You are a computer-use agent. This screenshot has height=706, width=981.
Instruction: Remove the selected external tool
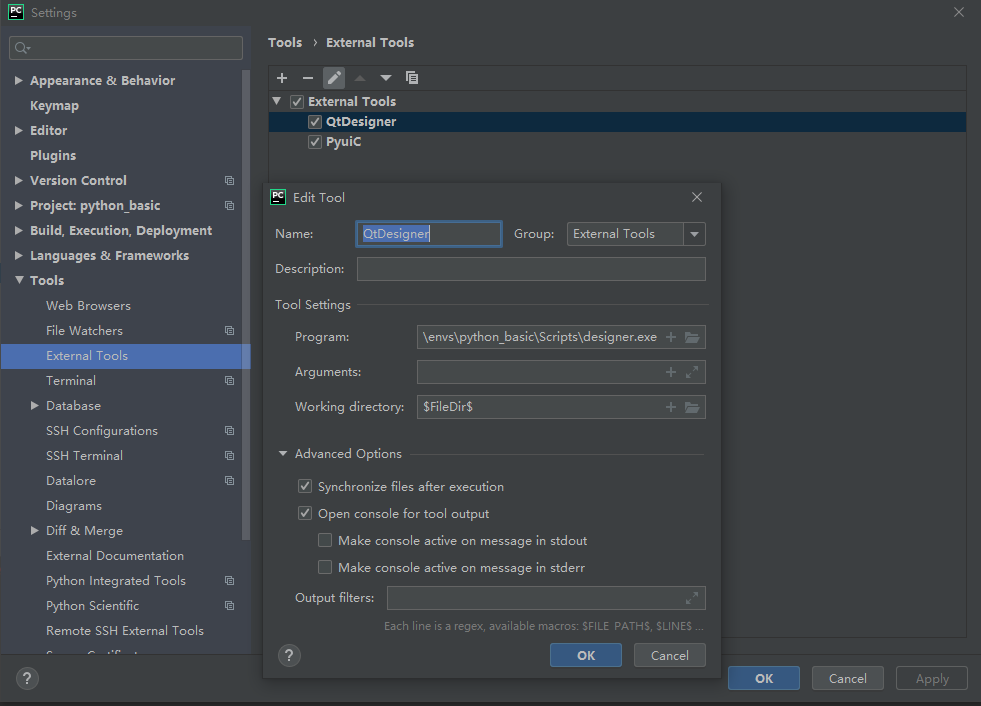click(308, 77)
